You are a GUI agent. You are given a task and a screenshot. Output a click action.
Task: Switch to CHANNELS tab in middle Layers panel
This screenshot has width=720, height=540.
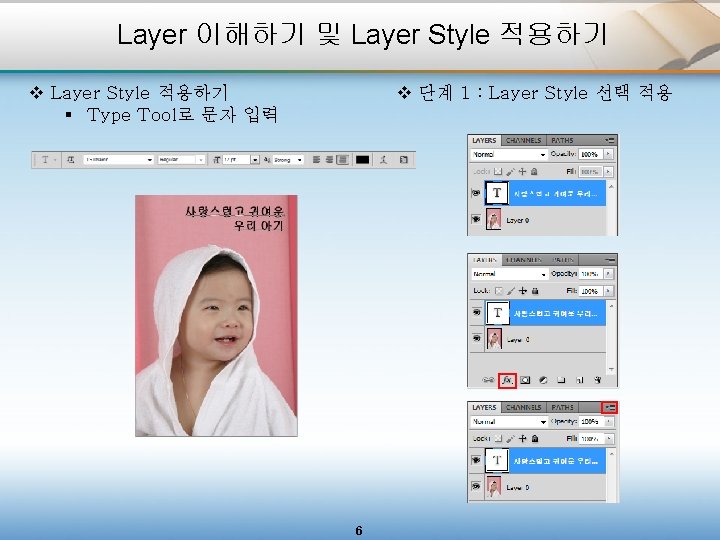(523, 260)
